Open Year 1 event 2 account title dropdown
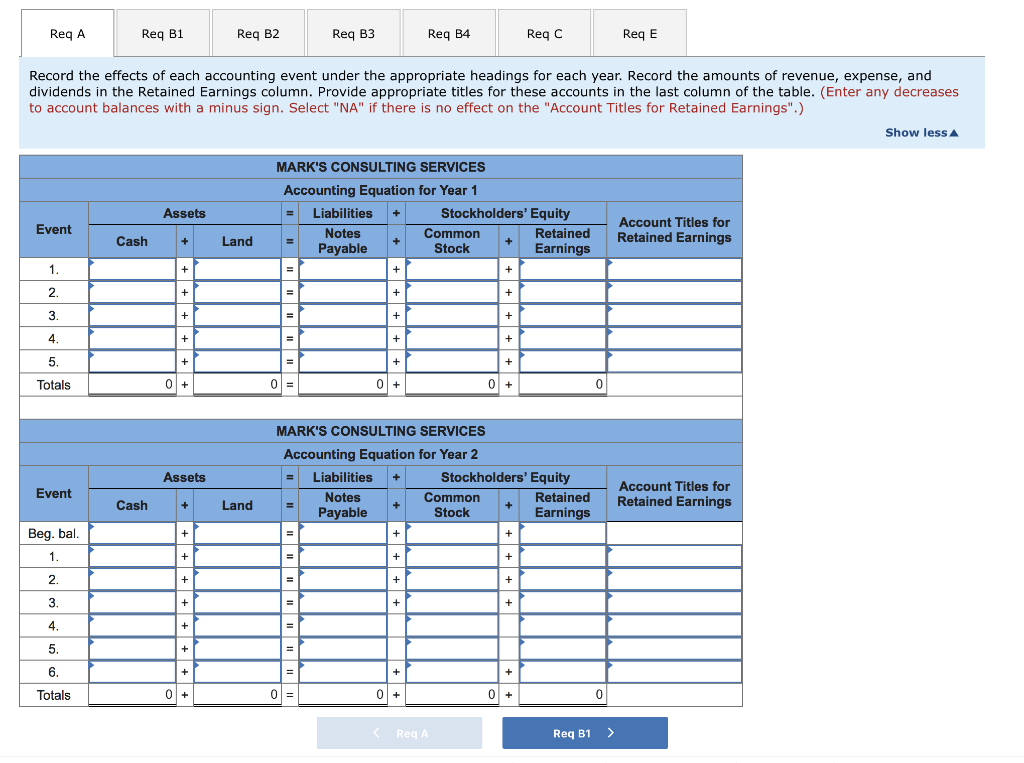 coord(675,292)
